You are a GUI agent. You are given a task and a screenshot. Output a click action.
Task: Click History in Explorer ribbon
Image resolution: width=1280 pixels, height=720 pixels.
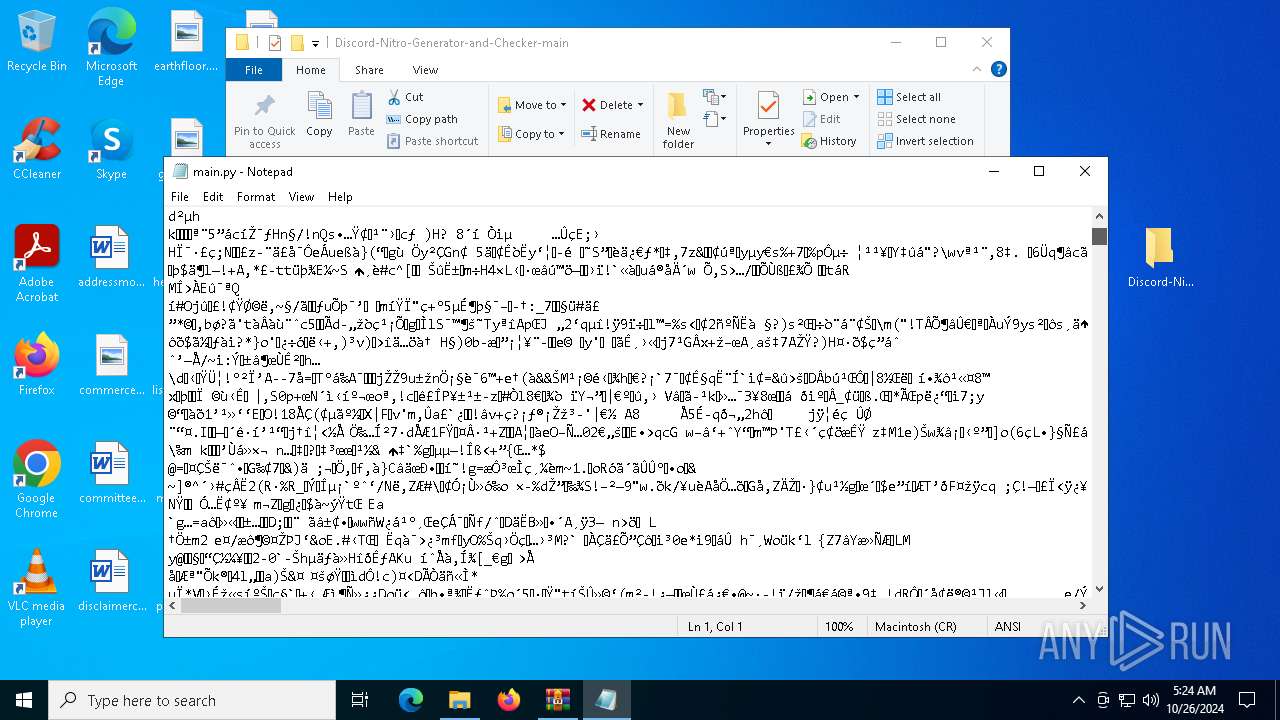830,141
